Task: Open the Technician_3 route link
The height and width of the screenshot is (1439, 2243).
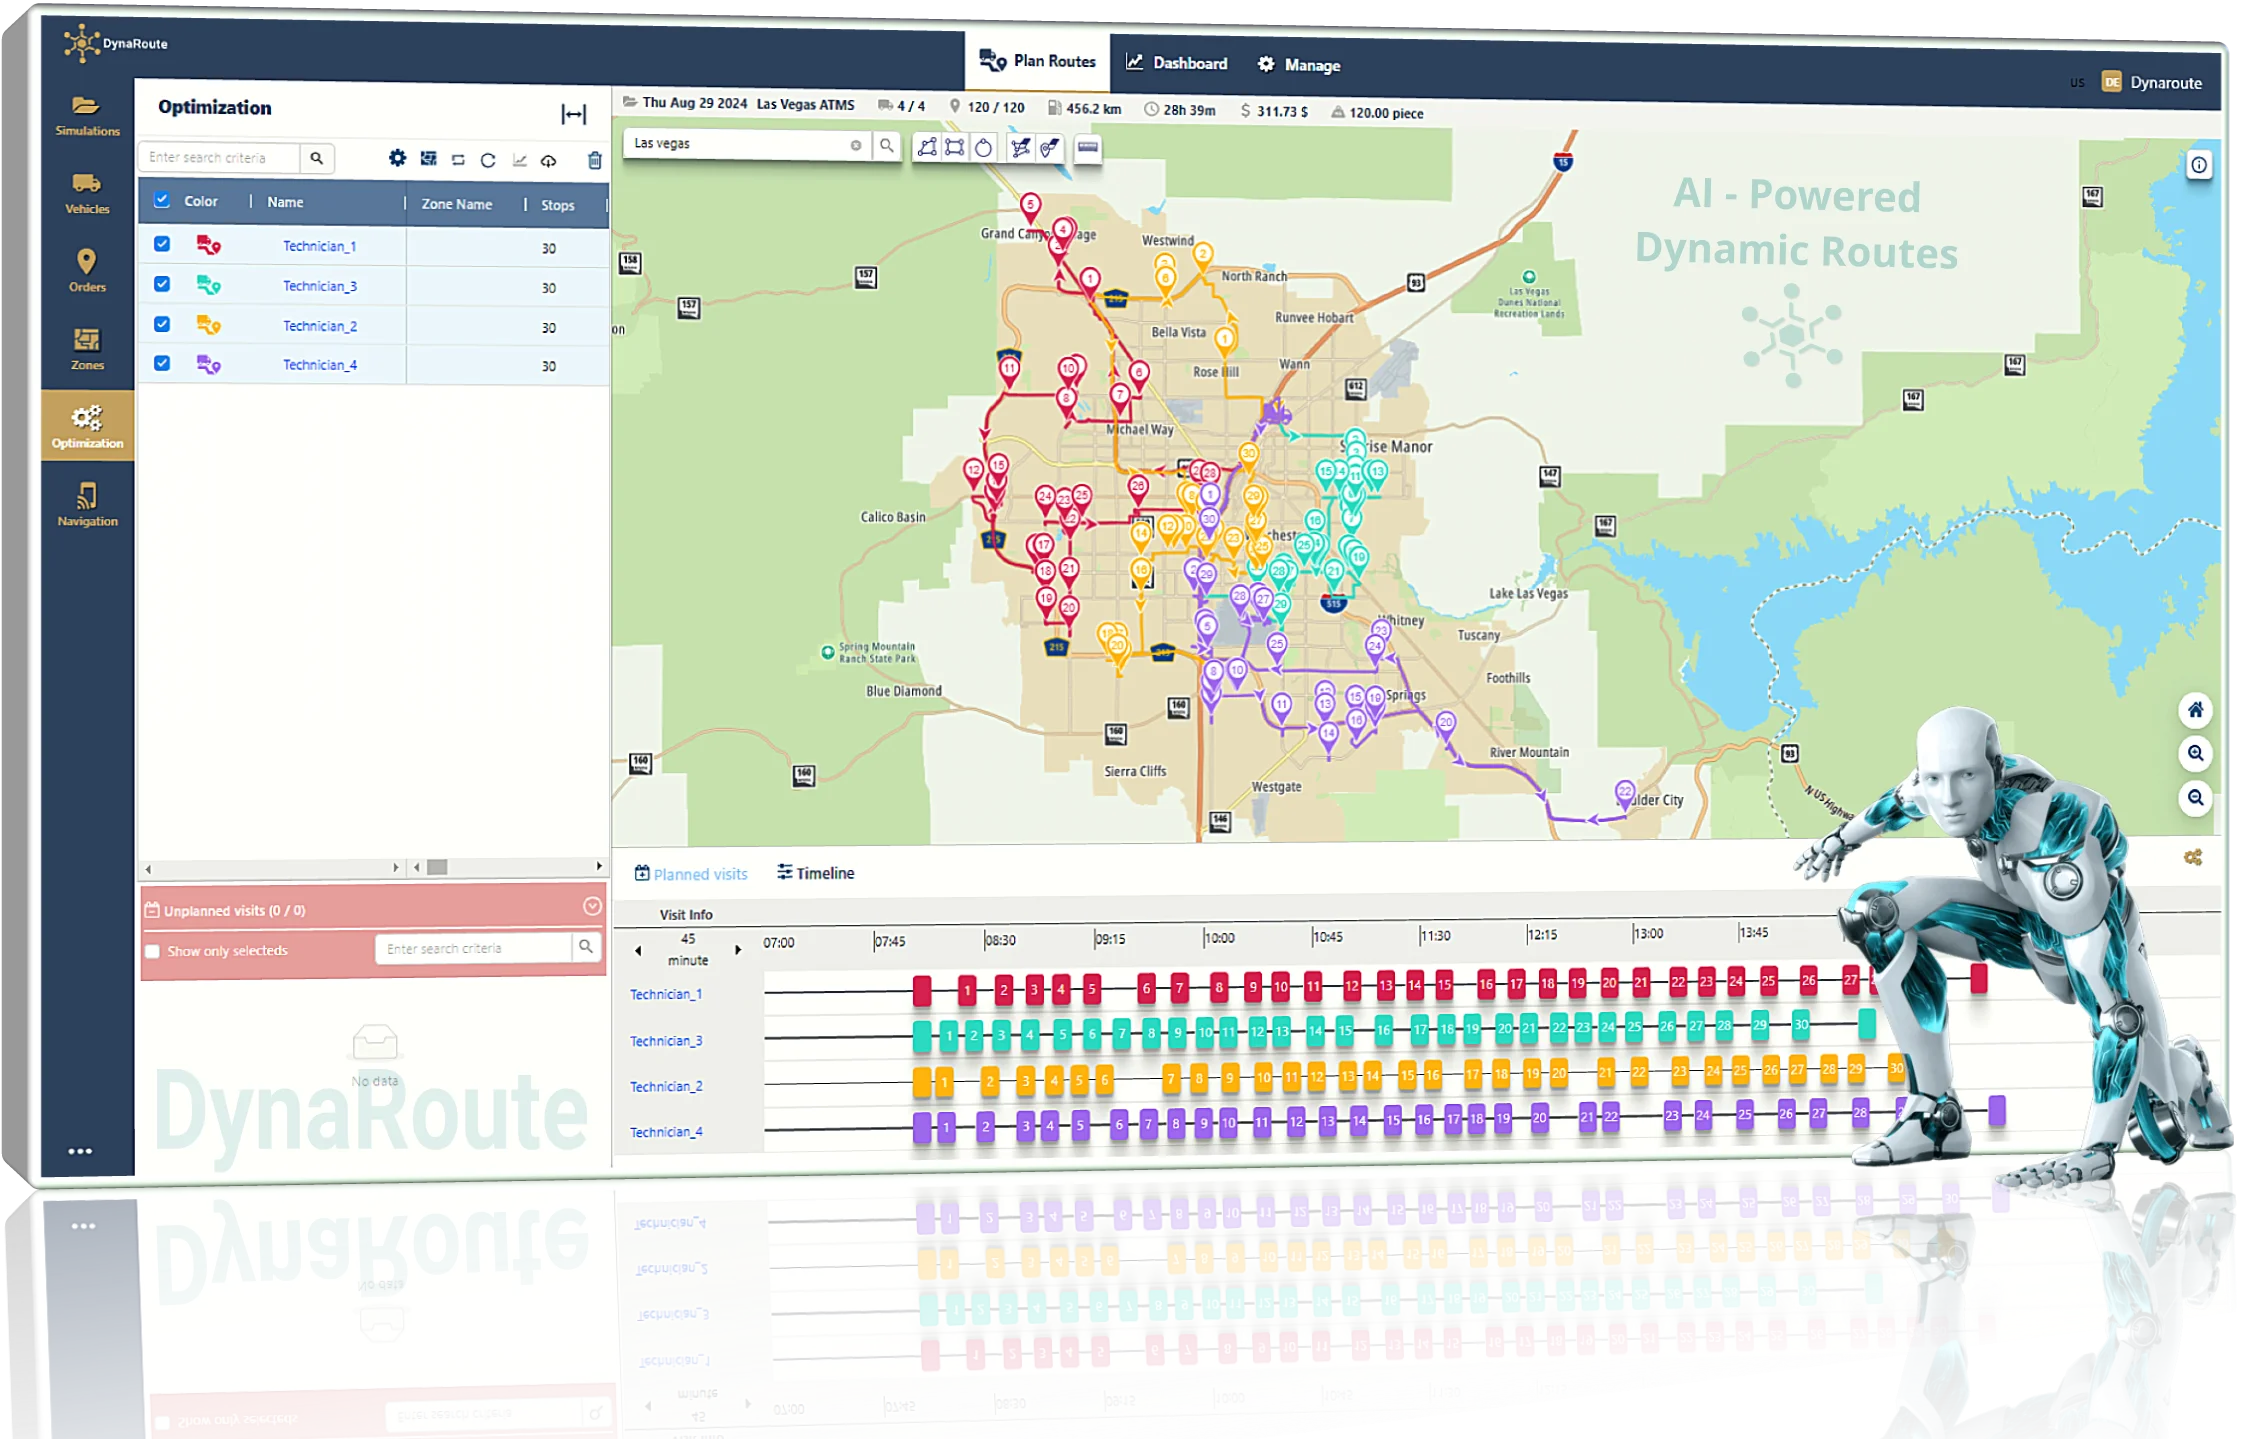Action: coord(319,286)
